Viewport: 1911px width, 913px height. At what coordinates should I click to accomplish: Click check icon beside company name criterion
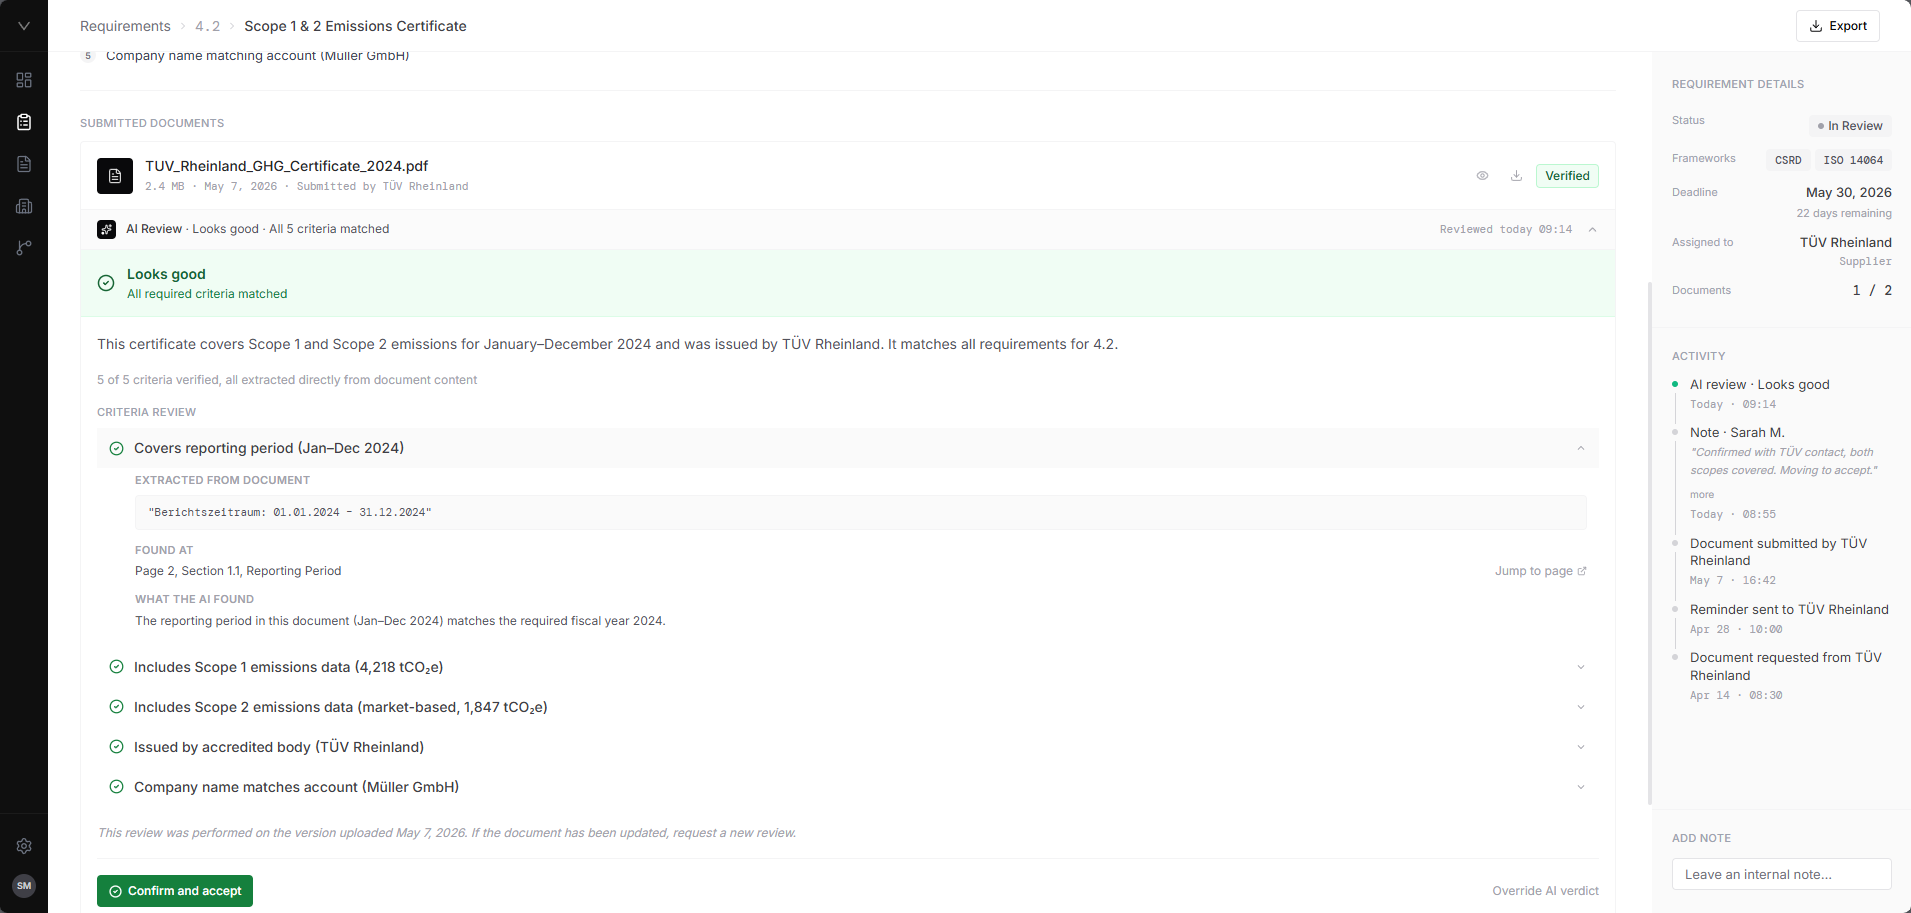[116, 787]
